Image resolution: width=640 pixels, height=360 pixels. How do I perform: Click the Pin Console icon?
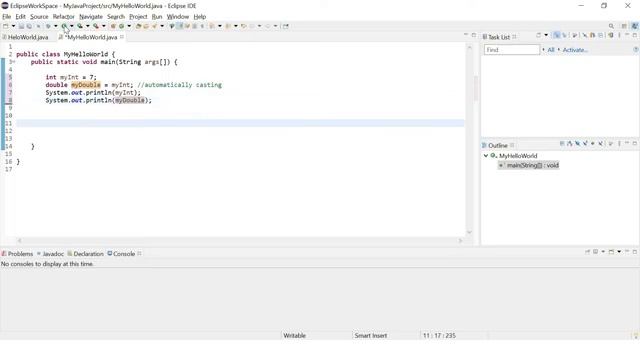point(587,252)
